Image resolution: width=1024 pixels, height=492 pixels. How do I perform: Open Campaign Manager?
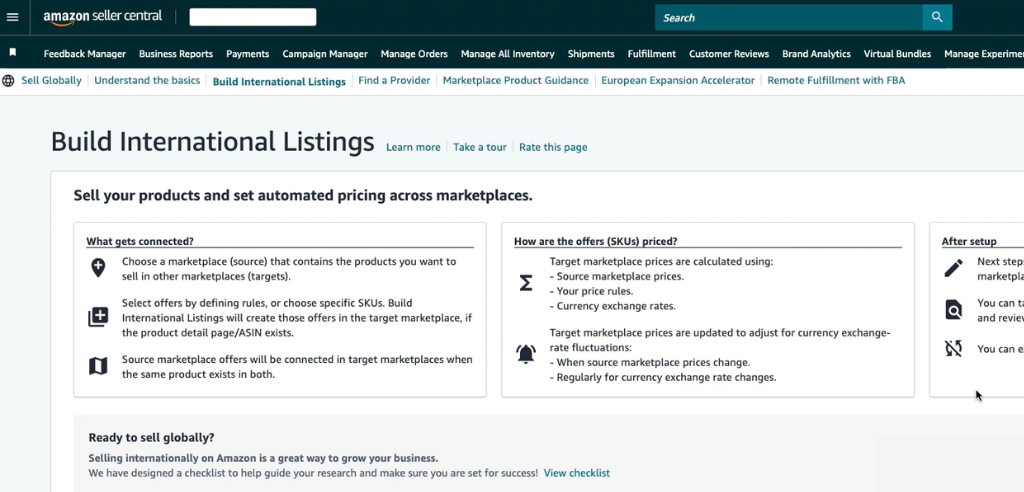pos(325,54)
